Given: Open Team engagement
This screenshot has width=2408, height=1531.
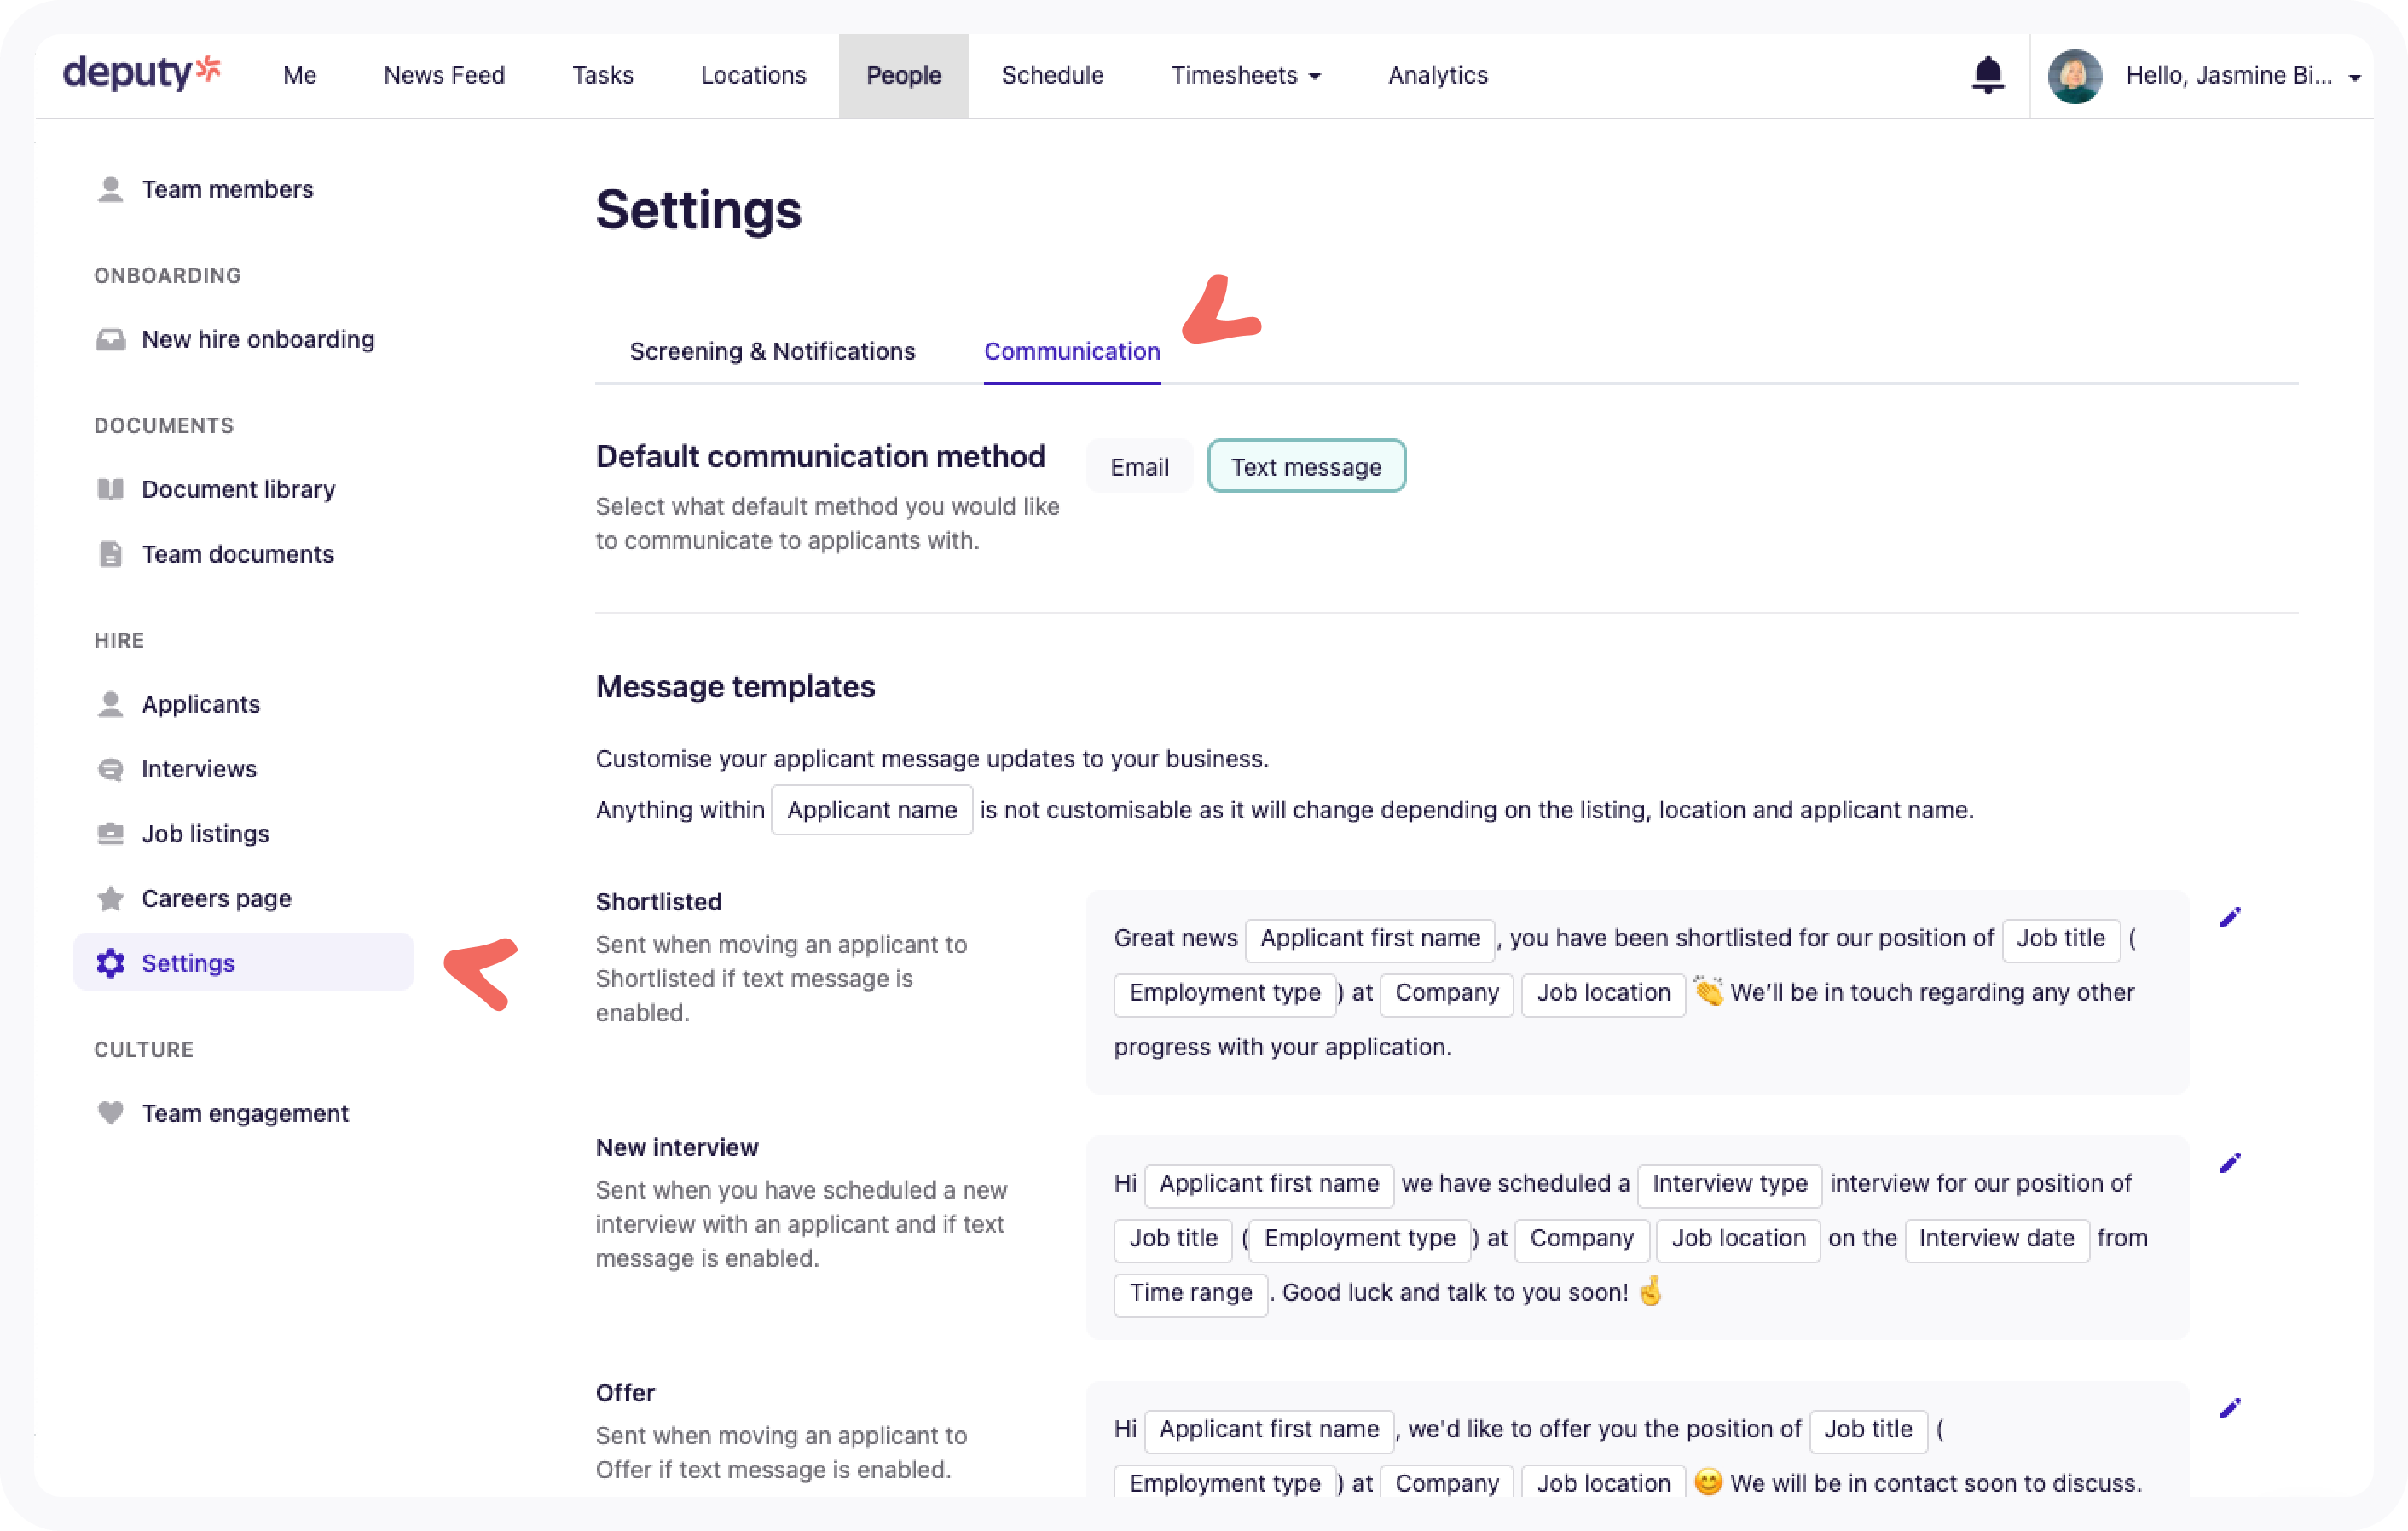Looking at the screenshot, I should pos(245,1113).
